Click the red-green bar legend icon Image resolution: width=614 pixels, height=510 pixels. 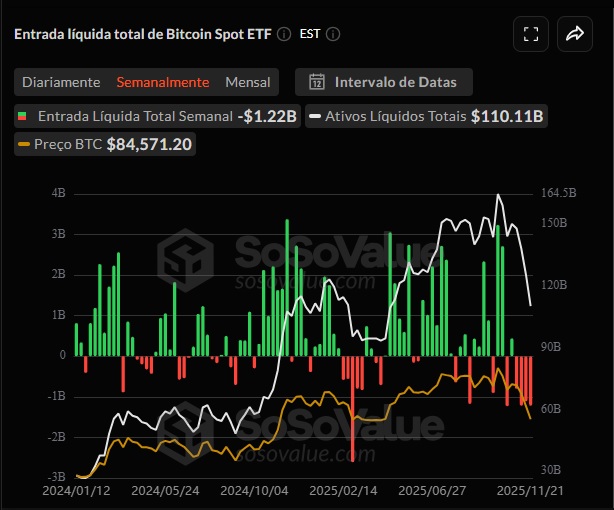[x=23, y=116]
